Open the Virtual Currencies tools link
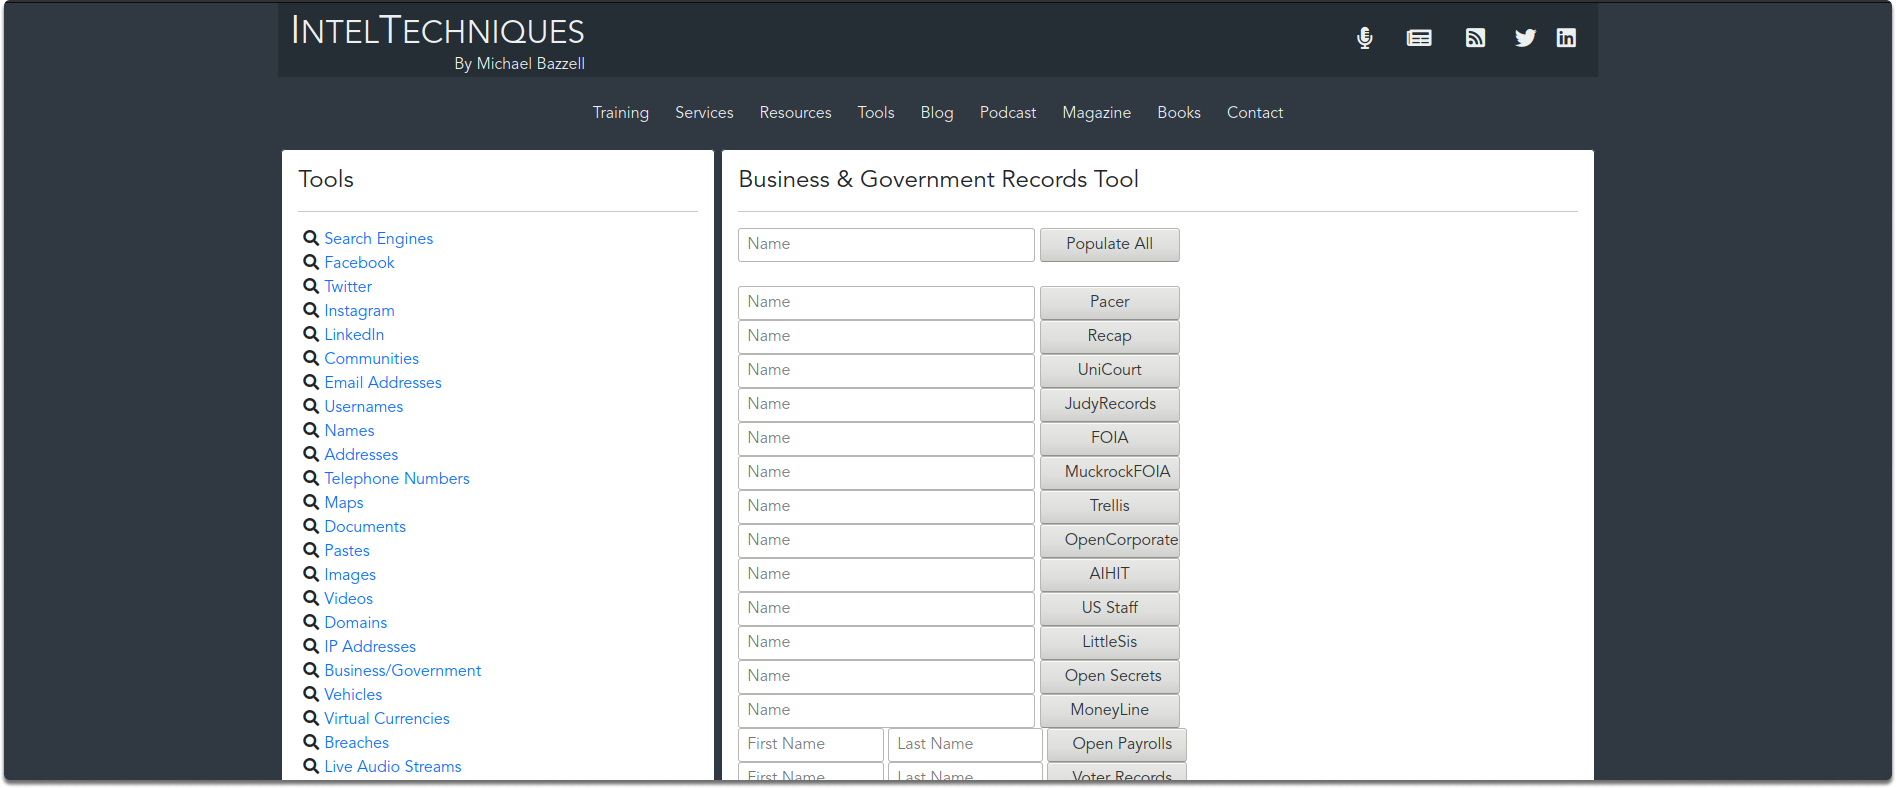 (x=387, y=718)
